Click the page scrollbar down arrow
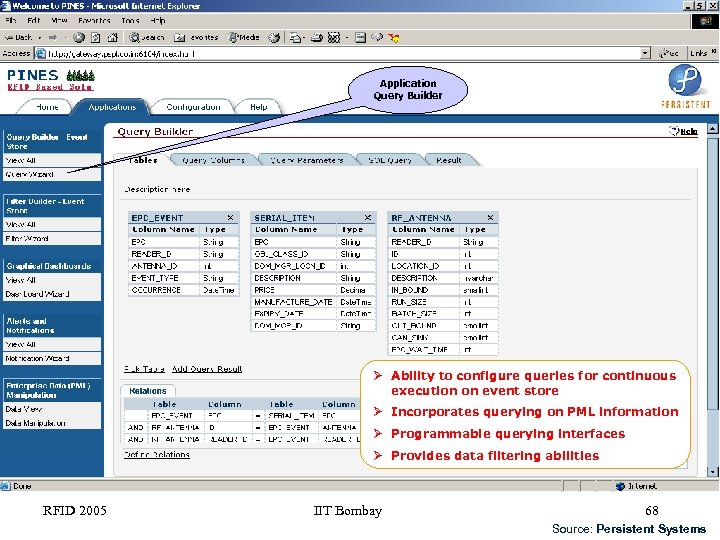This screenshot has height=540, width=720. click(x=713, y=472)
